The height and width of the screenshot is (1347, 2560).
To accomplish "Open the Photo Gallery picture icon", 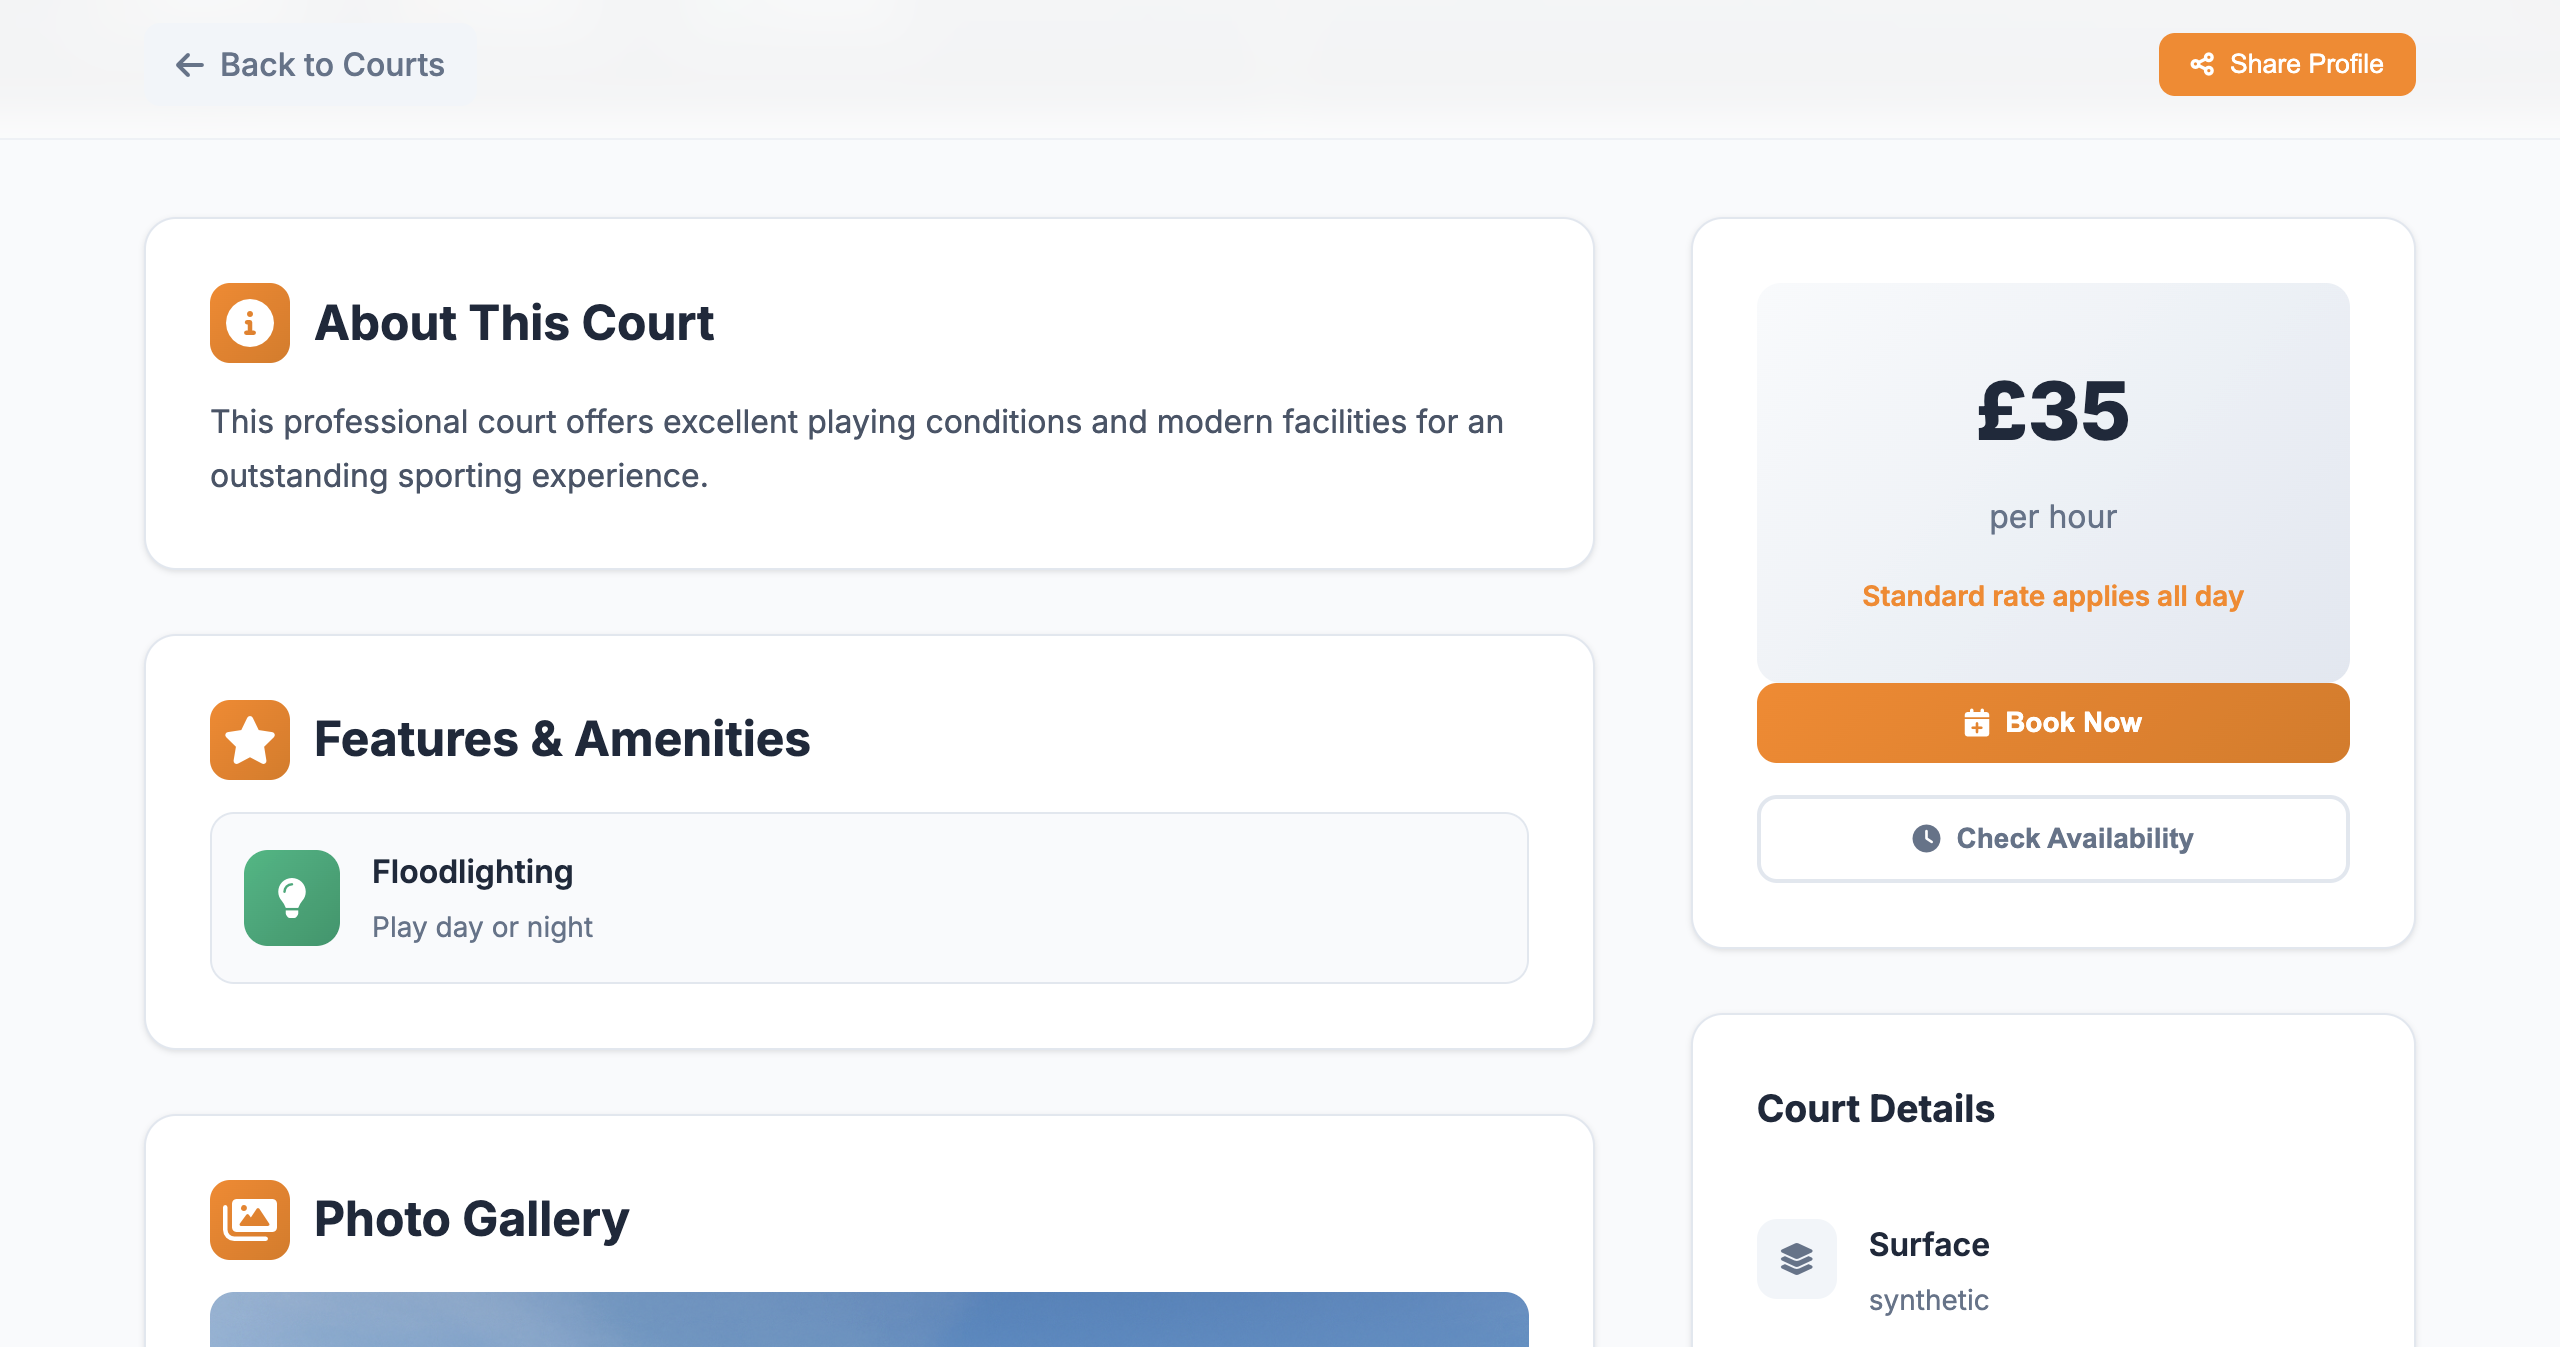I will pyautogui.click(x=248, y=1219).
